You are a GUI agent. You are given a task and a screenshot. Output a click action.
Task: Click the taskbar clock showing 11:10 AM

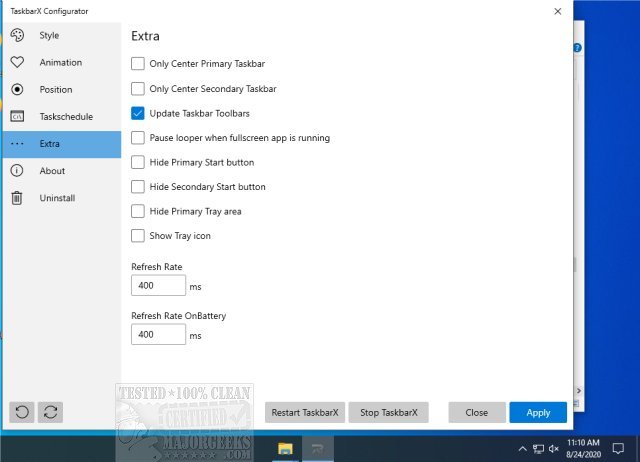[x=583, y=449]
